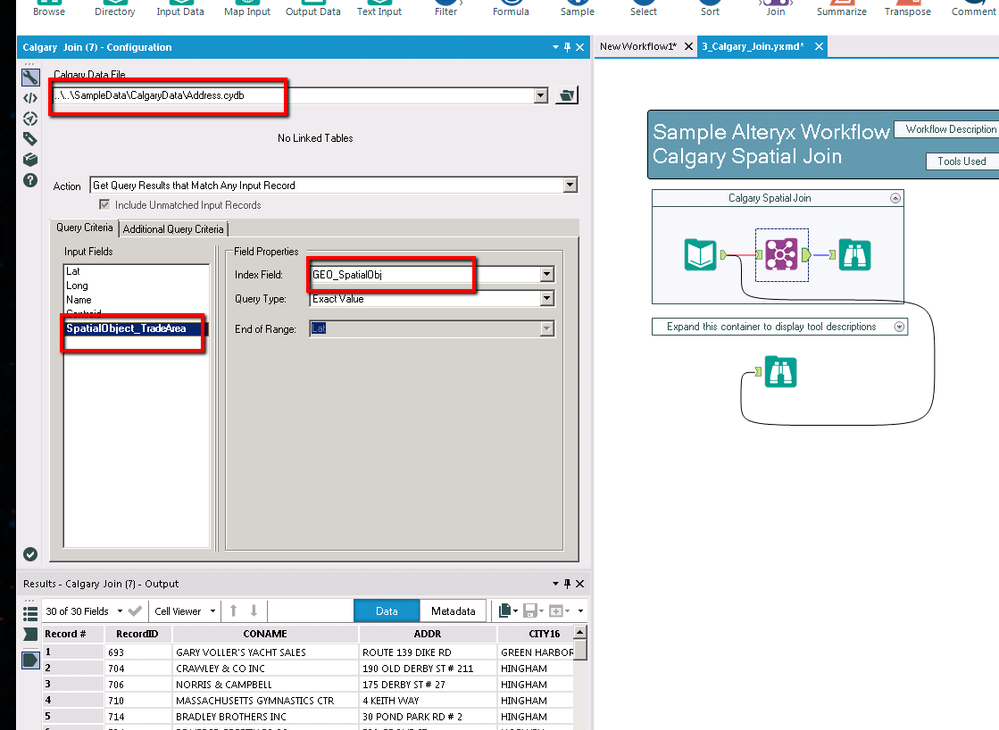Close the 3_Calgary_Join.yxmd tab
The height and width of the screenshot is (730, 999).
tap(819, 47)
